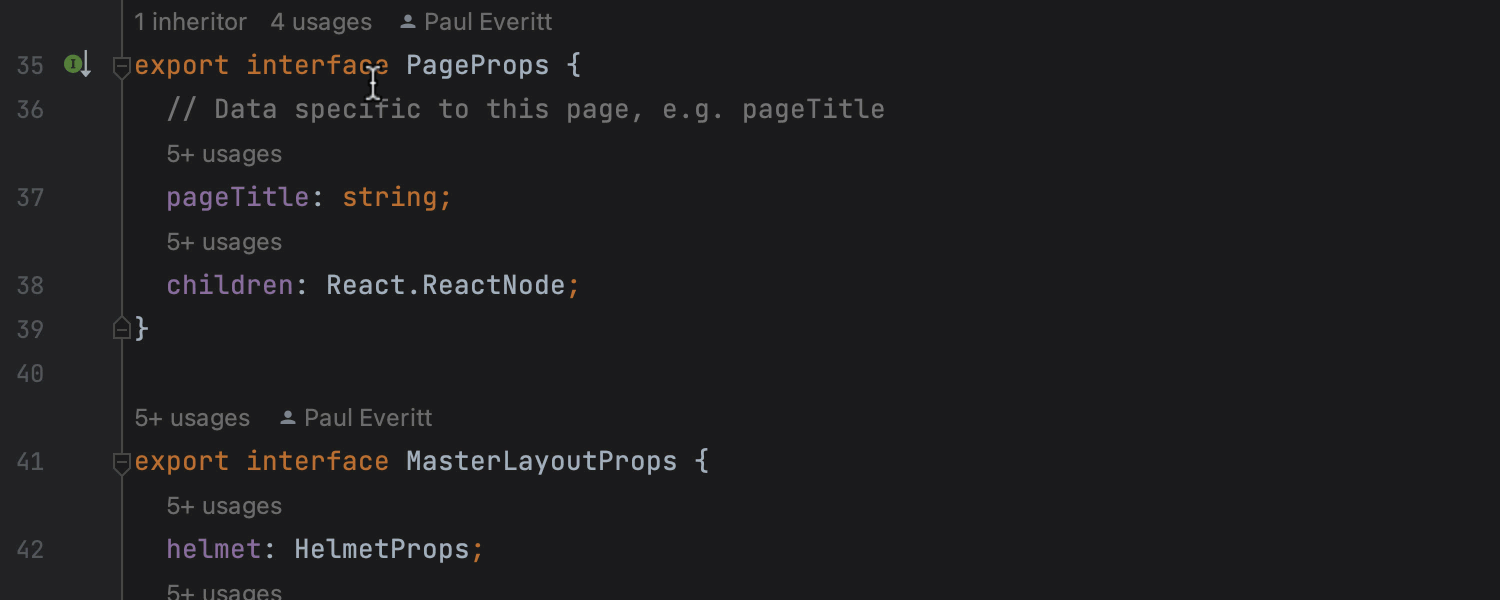Click the Paul Everitt author hint above PageProps
The height and width of the screenshot is (600, 1500).
click(487, 22)
